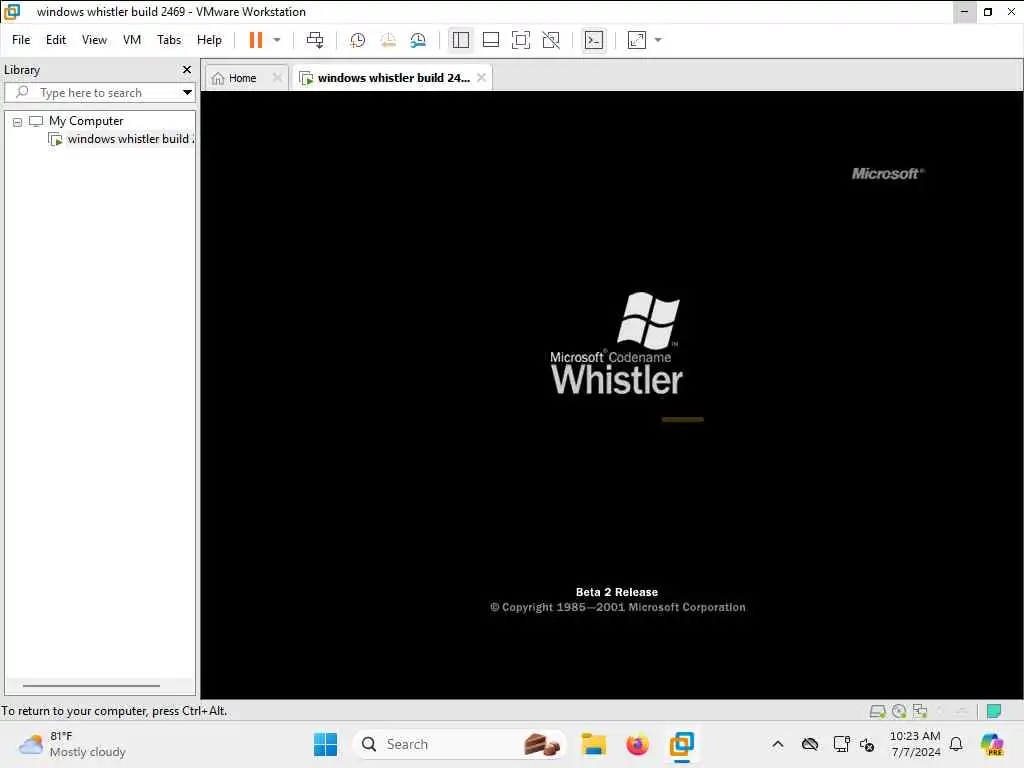Open the Tabs menu

[168, 40]
